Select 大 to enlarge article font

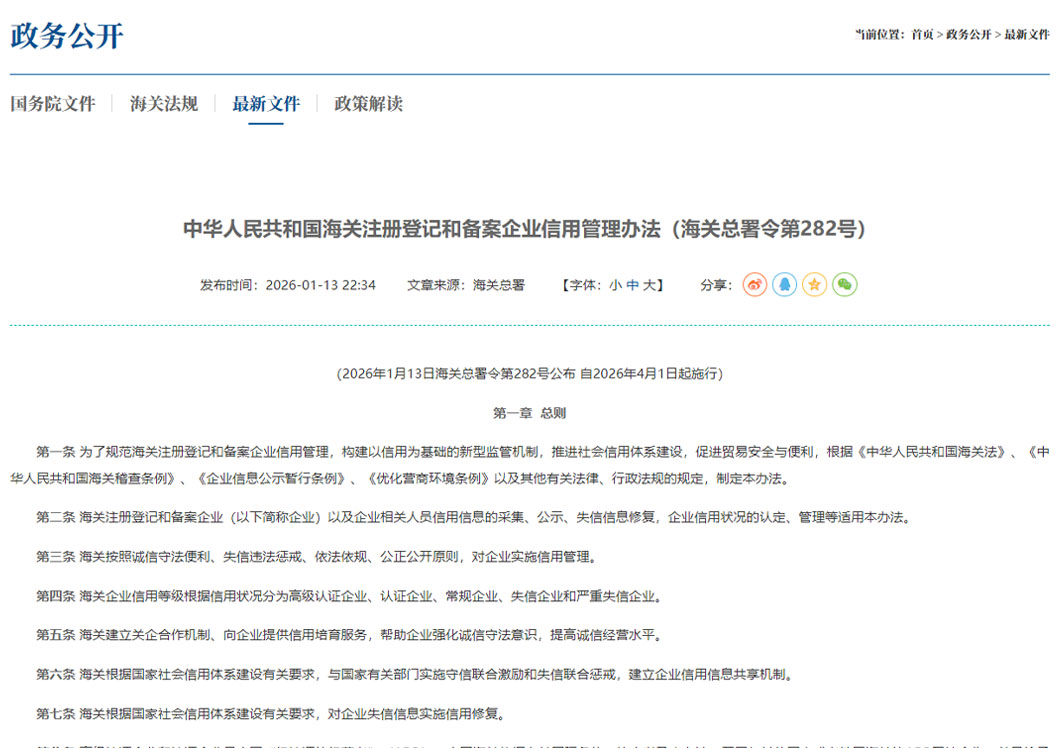pos(648,285)
